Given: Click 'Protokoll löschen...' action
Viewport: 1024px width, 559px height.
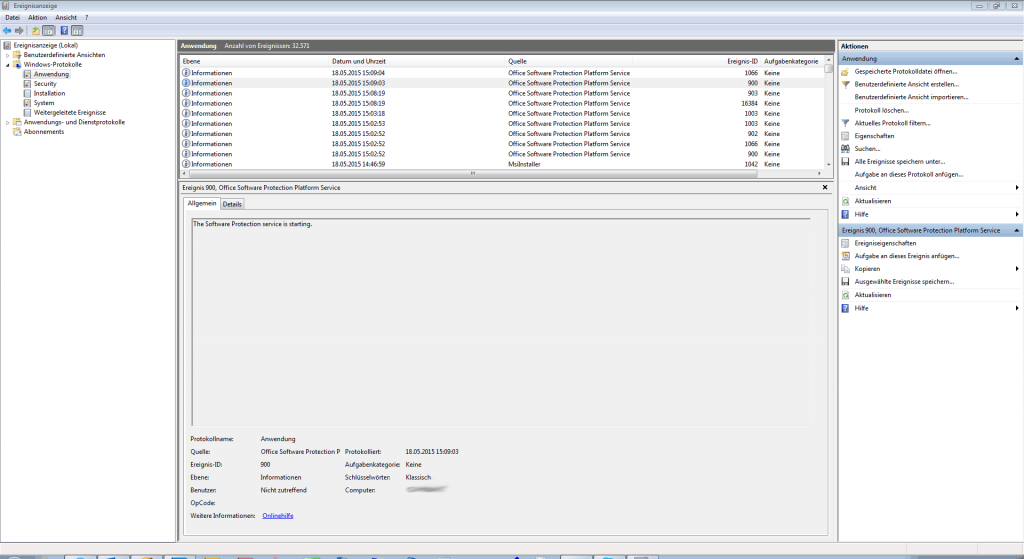Looking at the screenshot, I should [881, 110].
